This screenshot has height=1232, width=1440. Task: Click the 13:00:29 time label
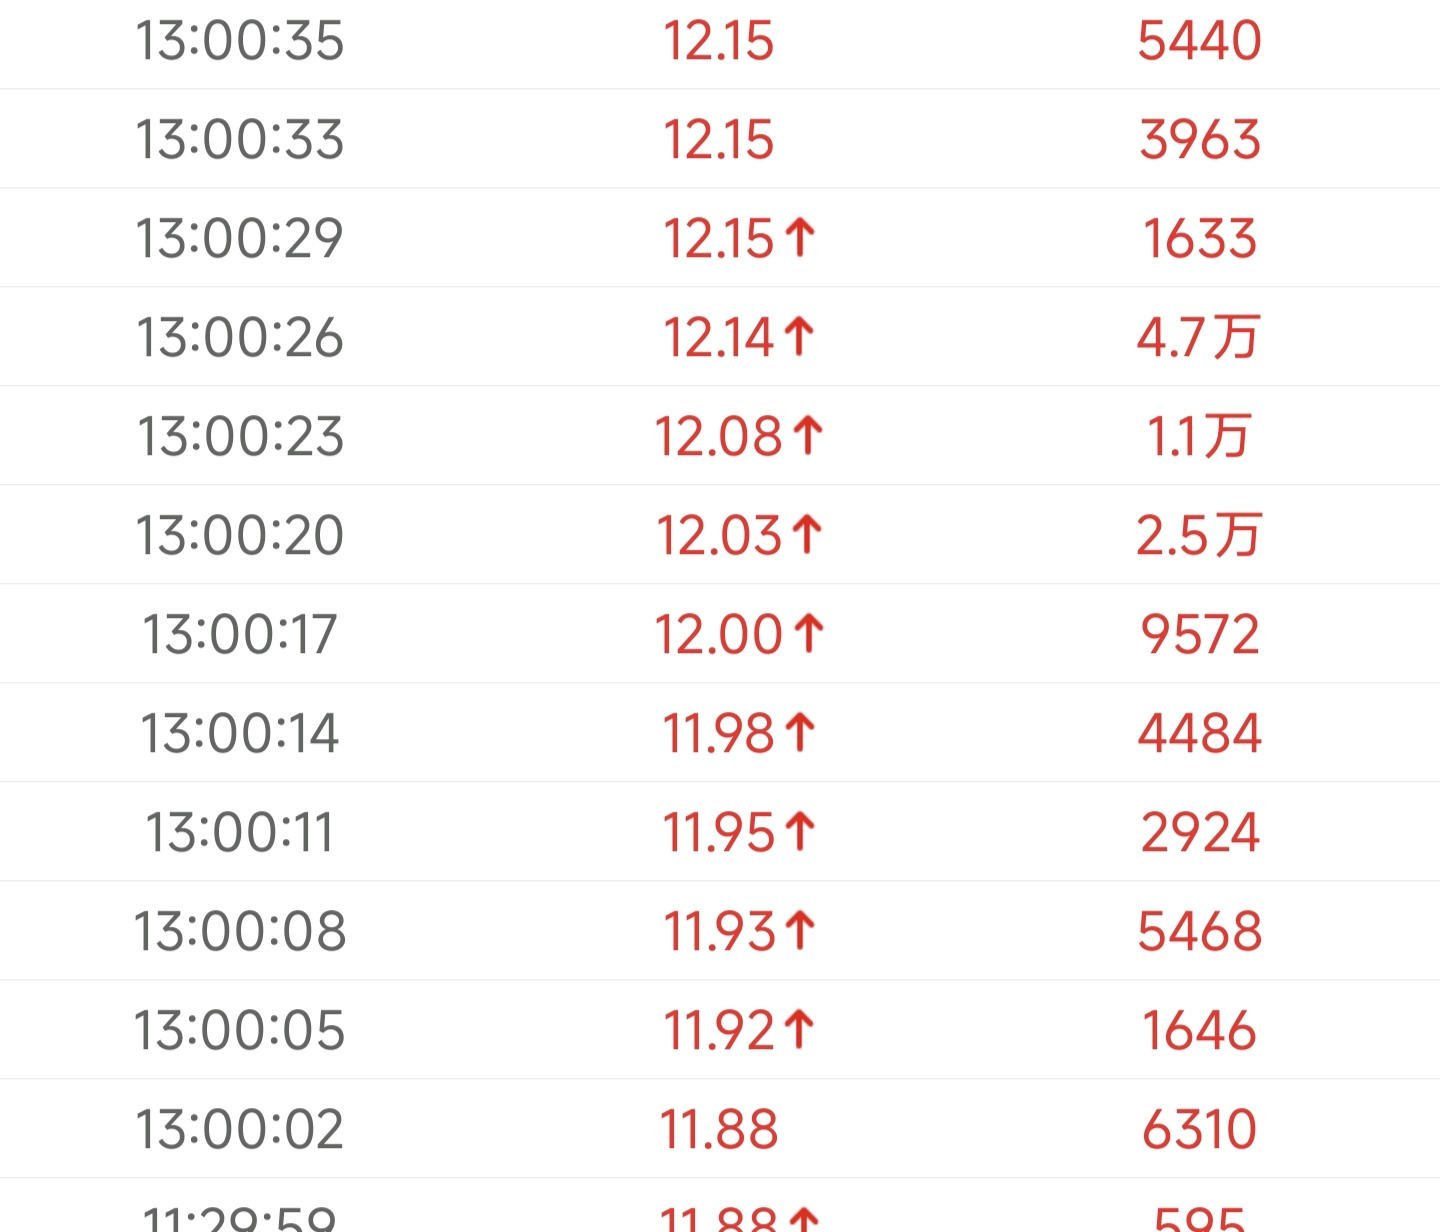click(240, 238)
